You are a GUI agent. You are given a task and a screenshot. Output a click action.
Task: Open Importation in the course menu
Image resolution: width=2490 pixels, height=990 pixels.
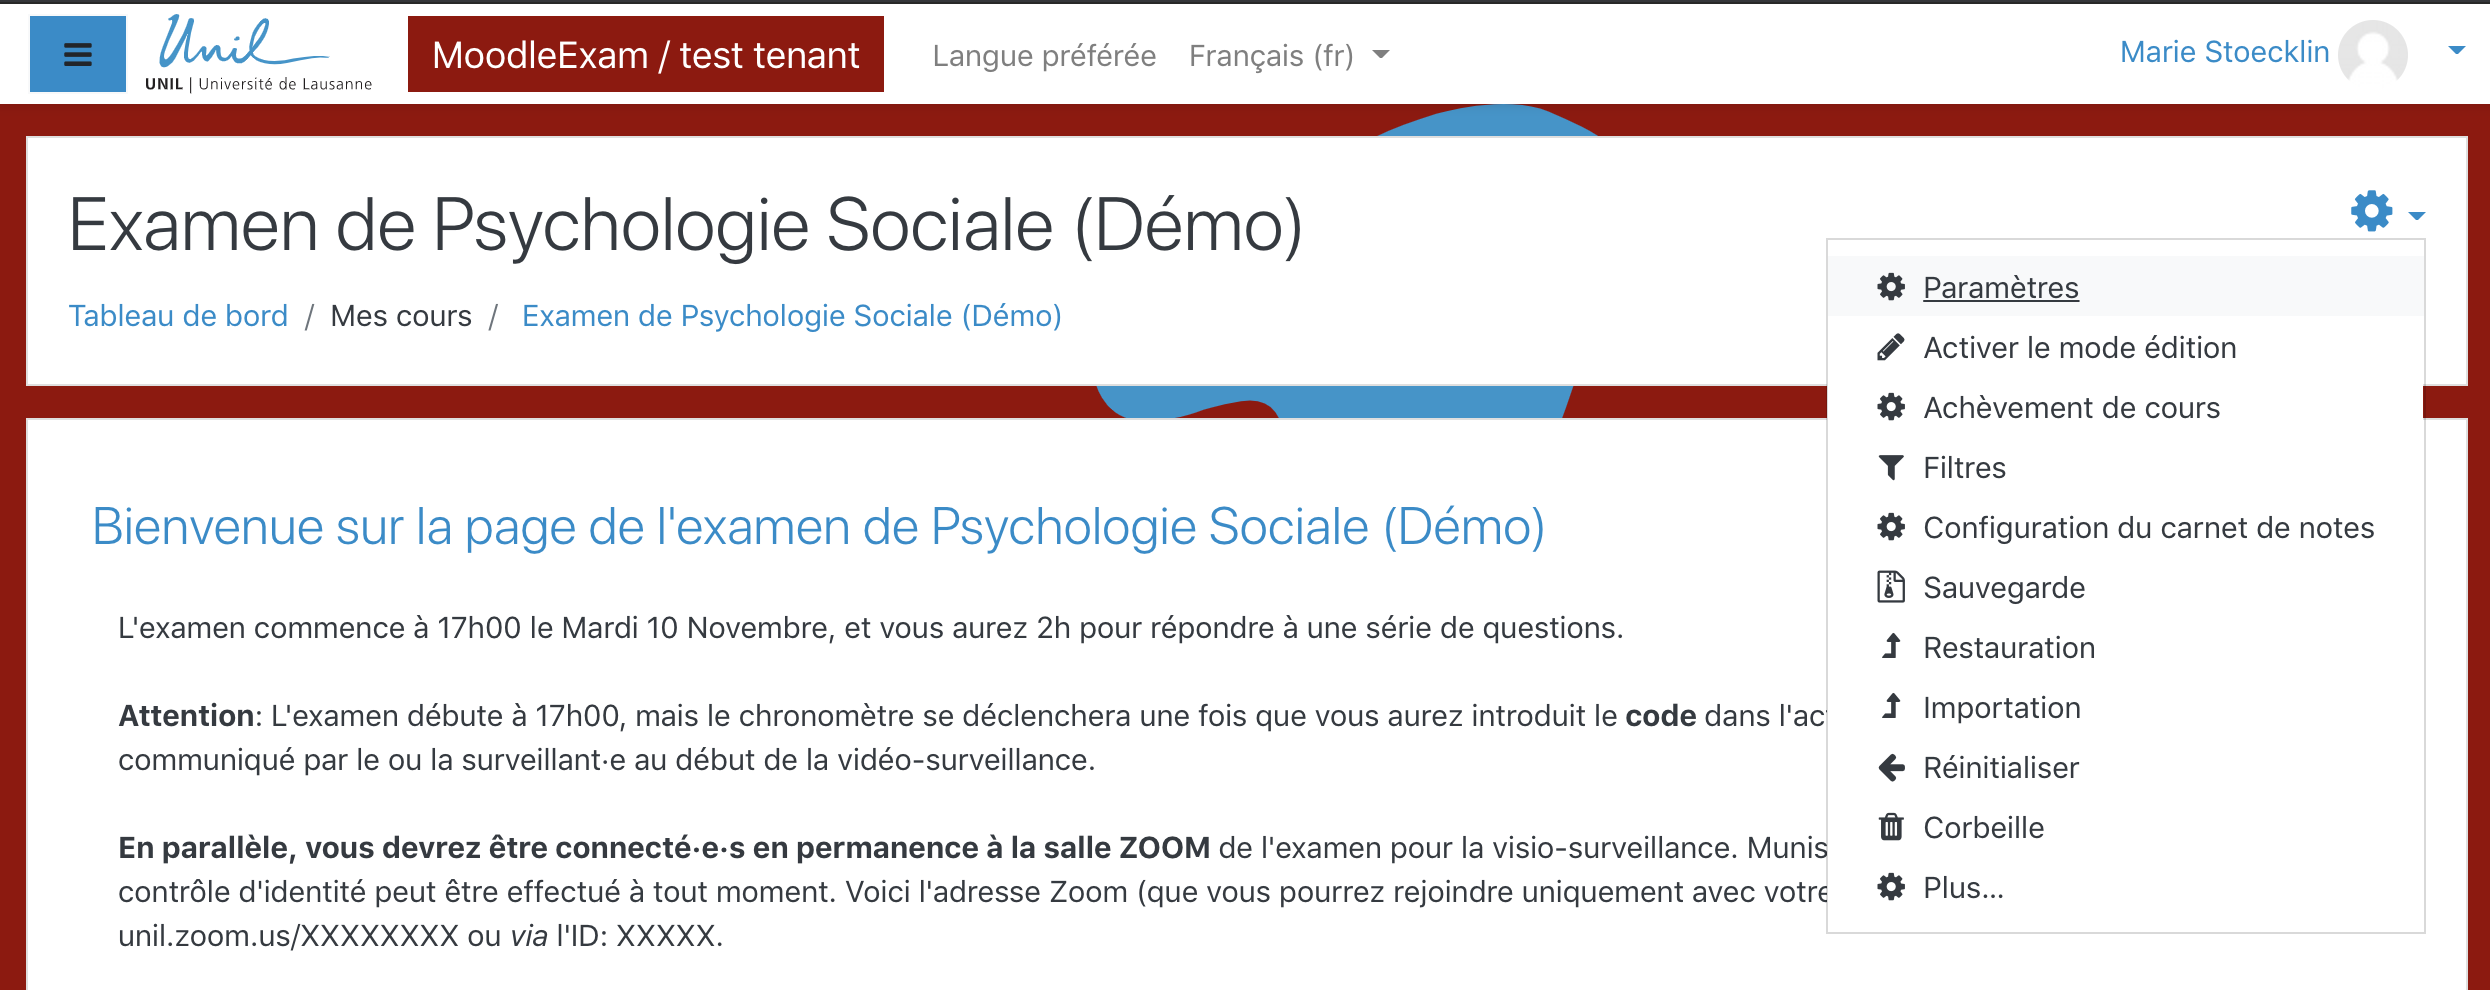(x=2001, y=707)
